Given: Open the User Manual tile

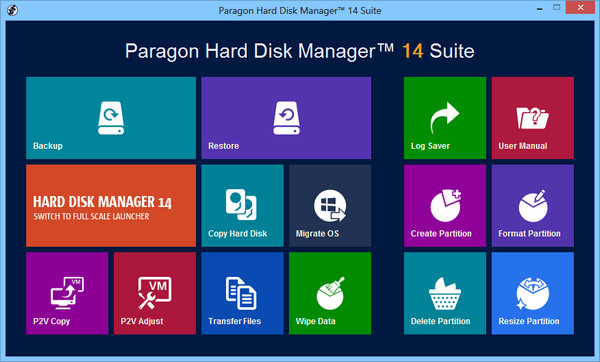Looking at the screenshot, I should point(533,118).
